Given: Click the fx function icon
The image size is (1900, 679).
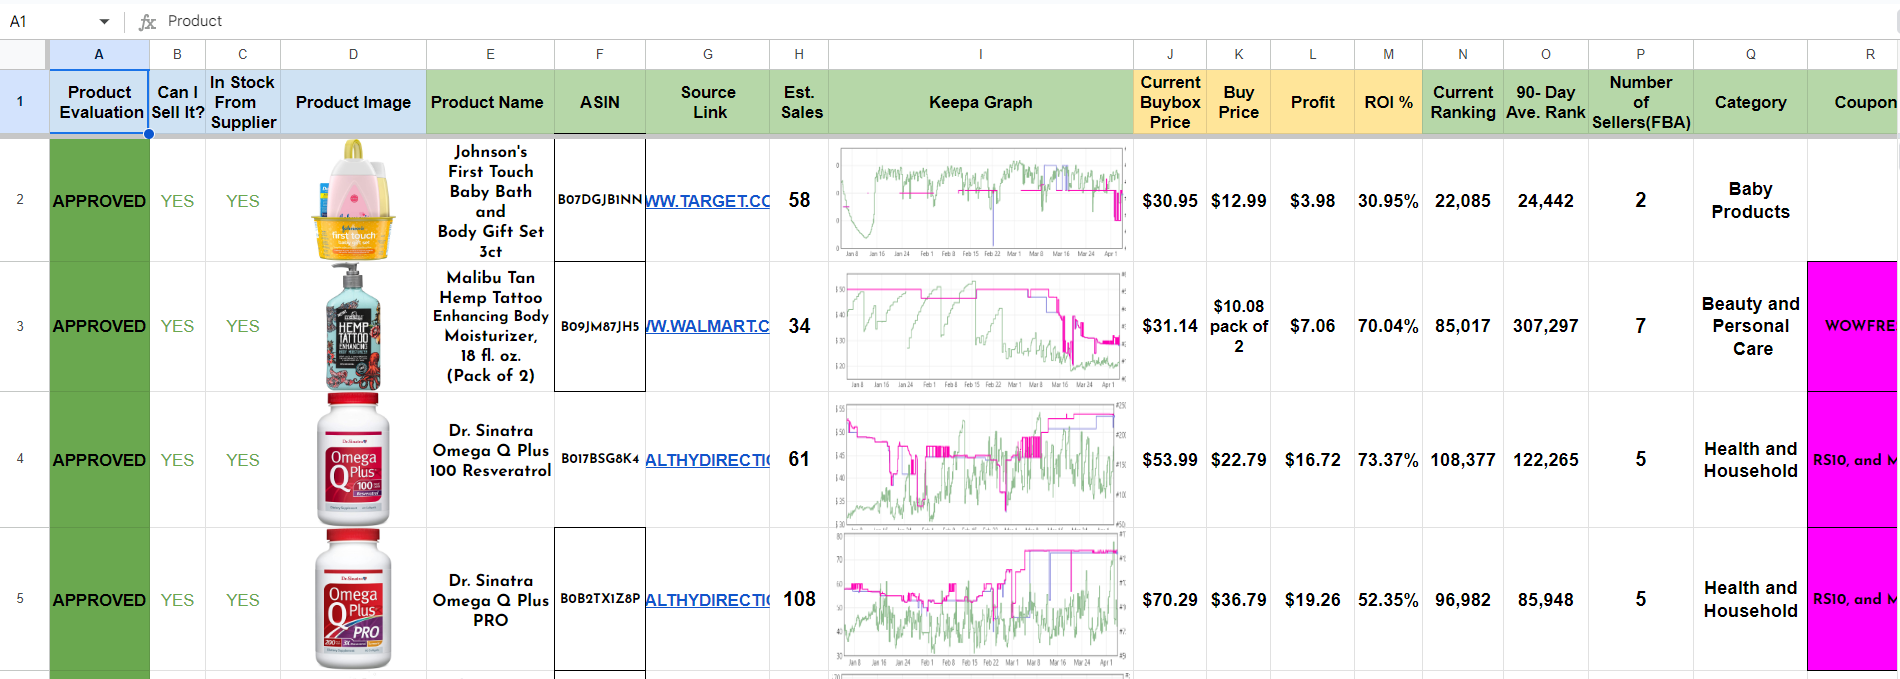Looking at the screenshot, I should [x=148, y=21].
